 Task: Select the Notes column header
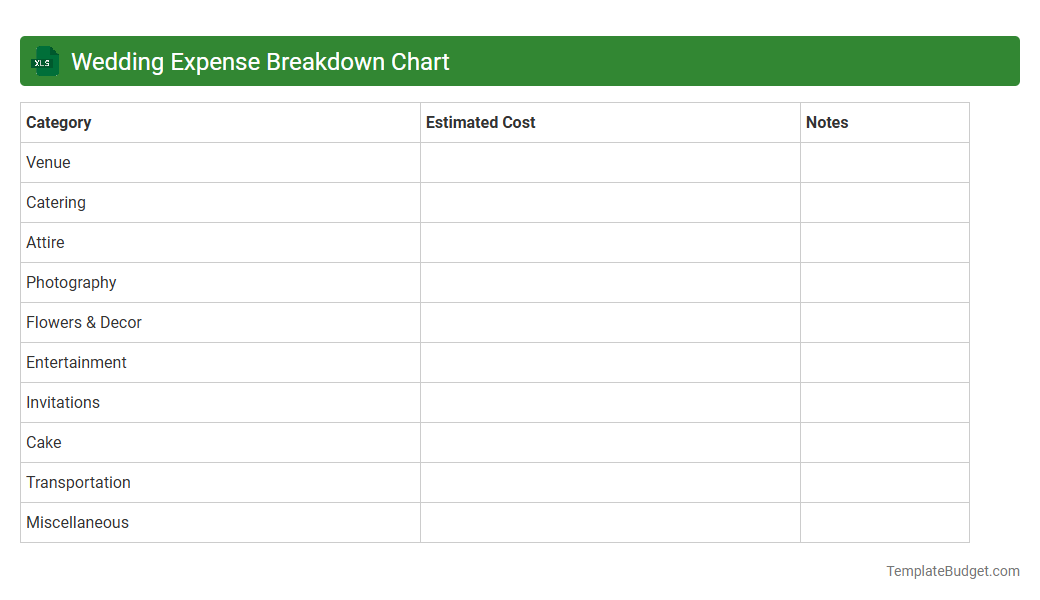click(x=827, y=122)
